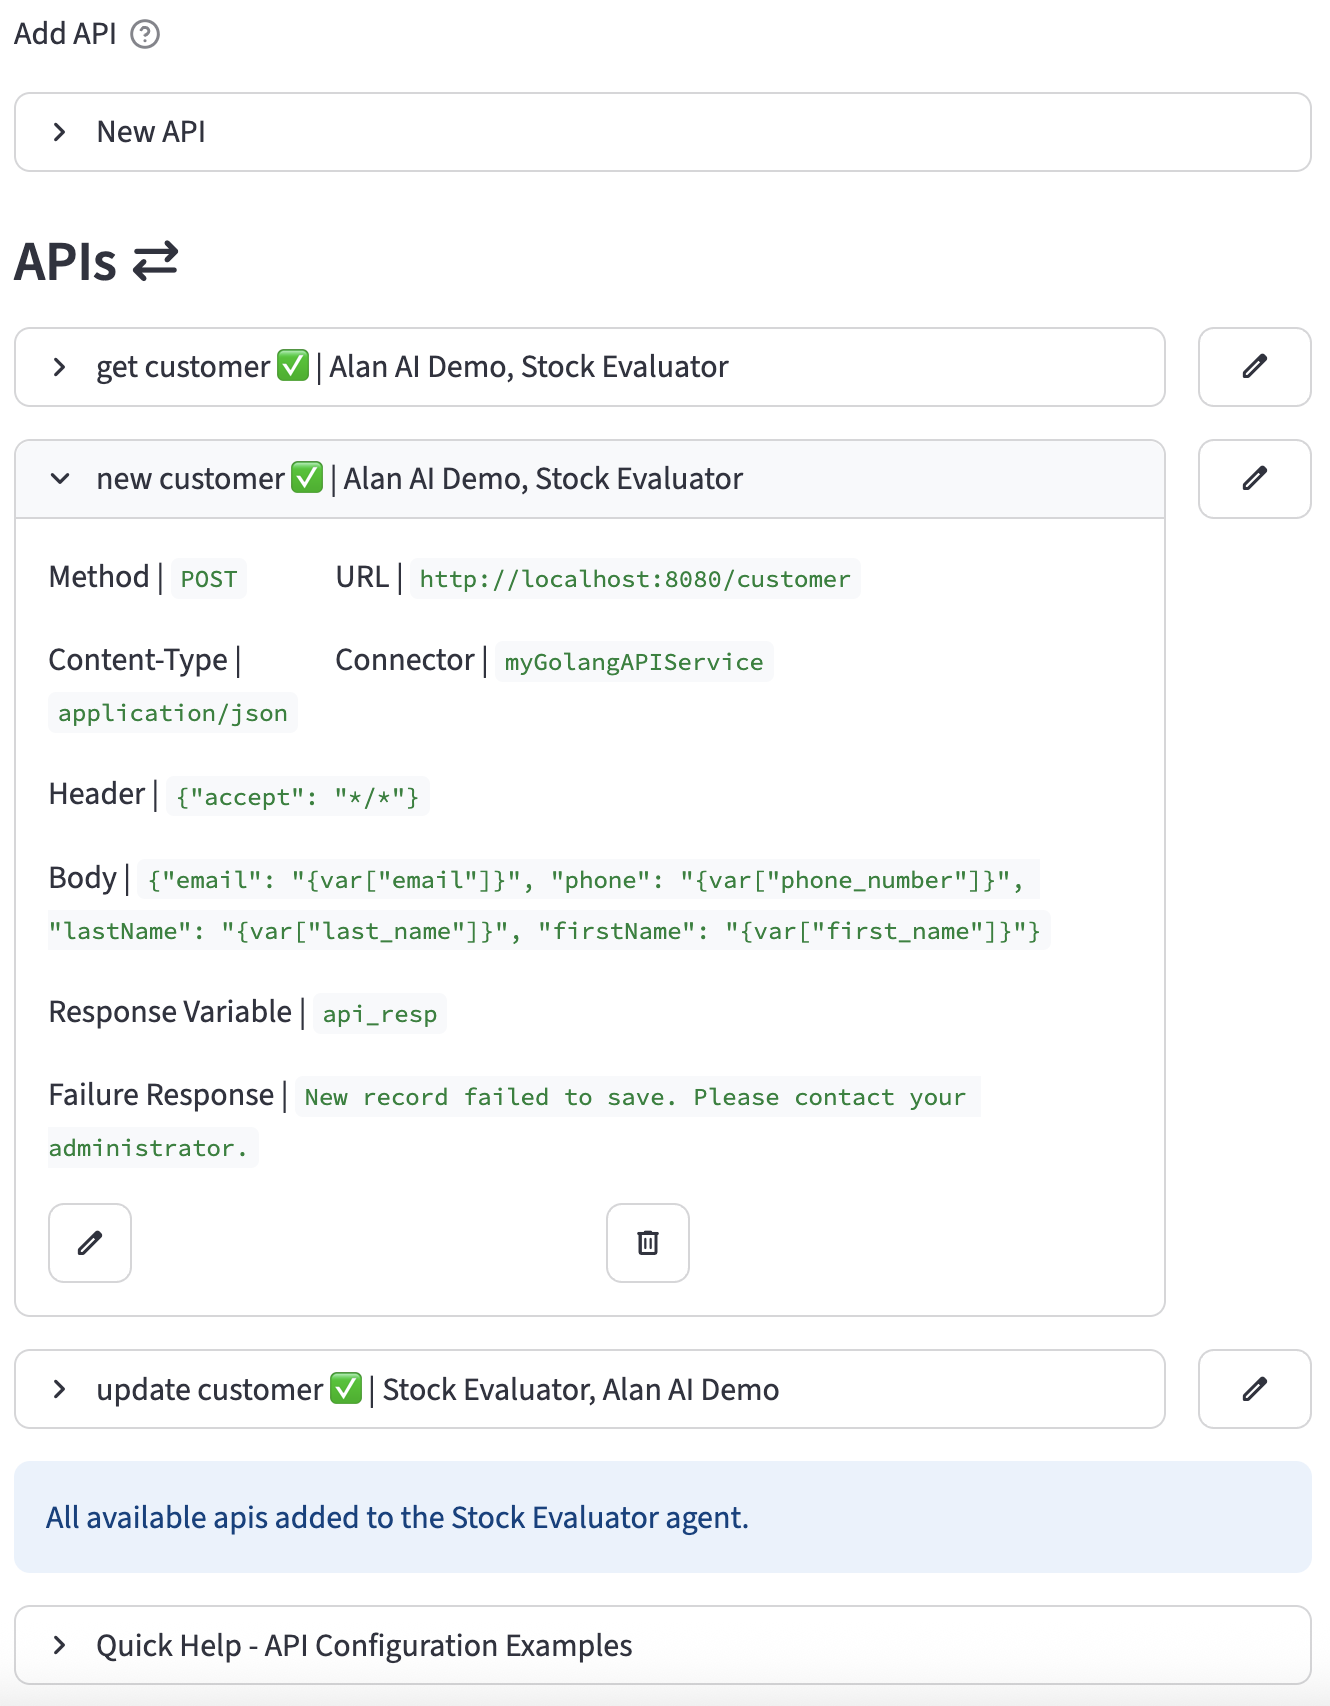This screenshot has height=1706, width=1330.
Task: Click the pencil button beside new customer header
Action: (1254, 479)
